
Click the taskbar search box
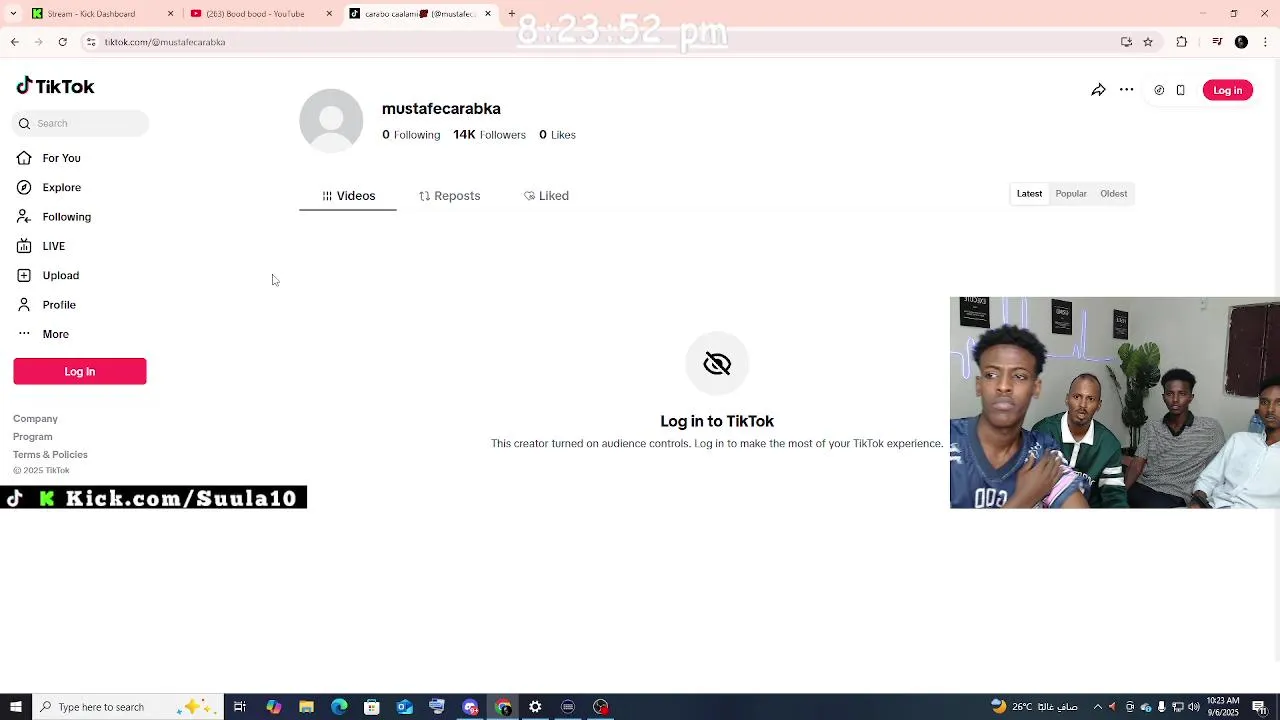pos(127,707)
